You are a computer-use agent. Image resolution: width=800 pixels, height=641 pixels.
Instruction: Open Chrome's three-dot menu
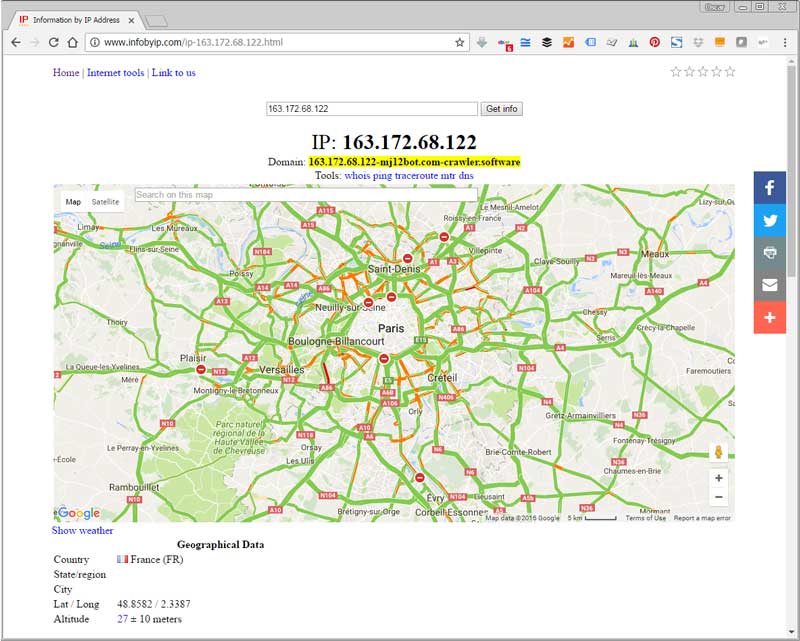point(785,42)
